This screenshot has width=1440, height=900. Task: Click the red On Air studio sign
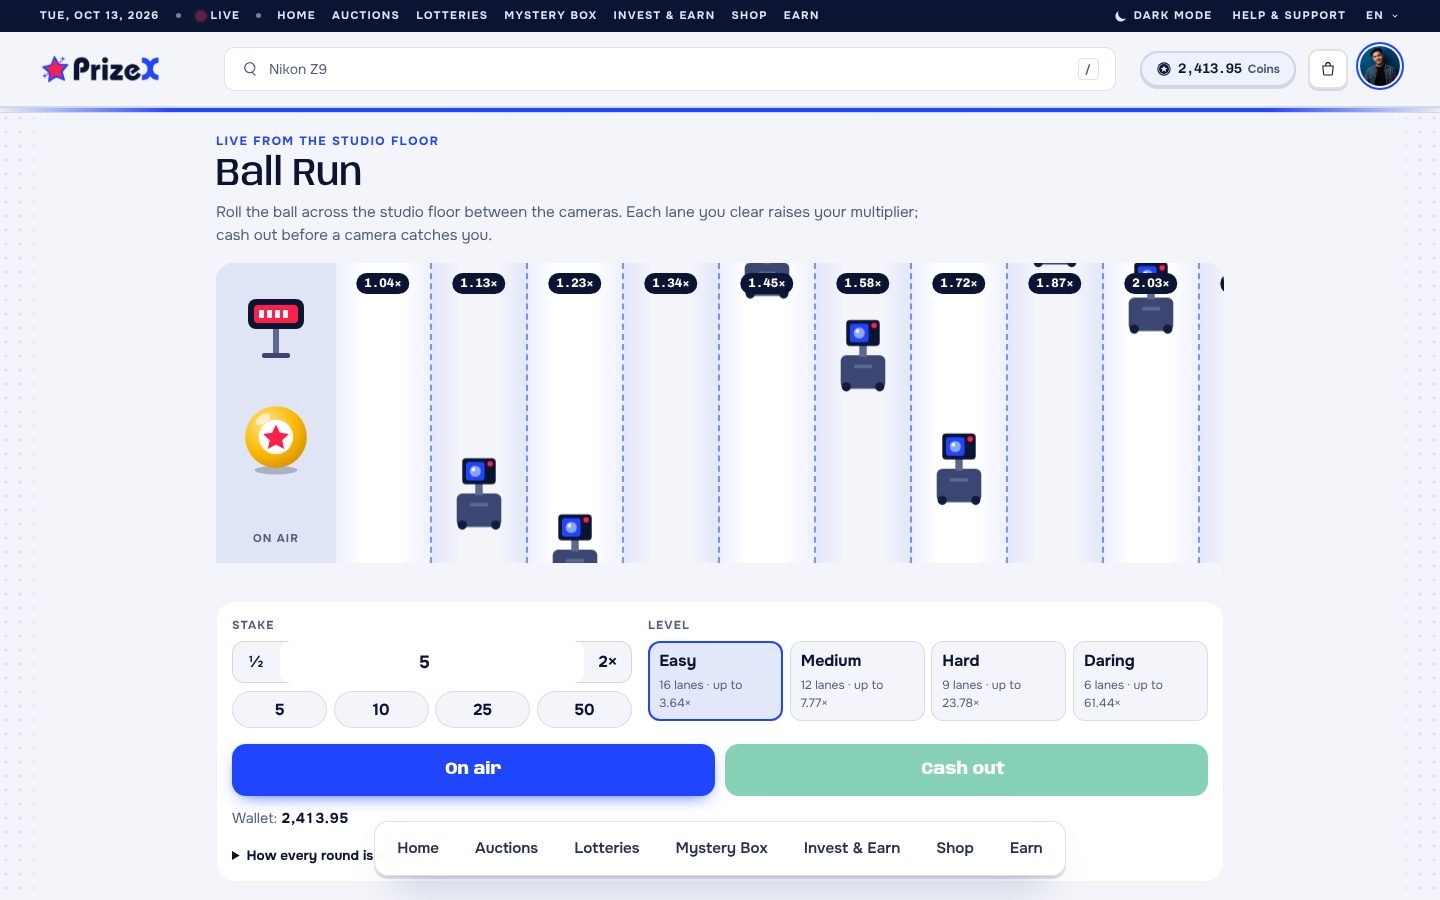pyautogui.click(x=276, y=328)
